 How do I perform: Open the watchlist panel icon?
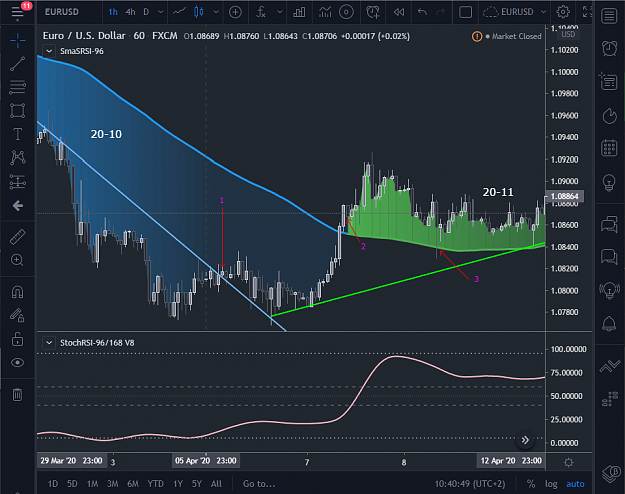(609, 16)
